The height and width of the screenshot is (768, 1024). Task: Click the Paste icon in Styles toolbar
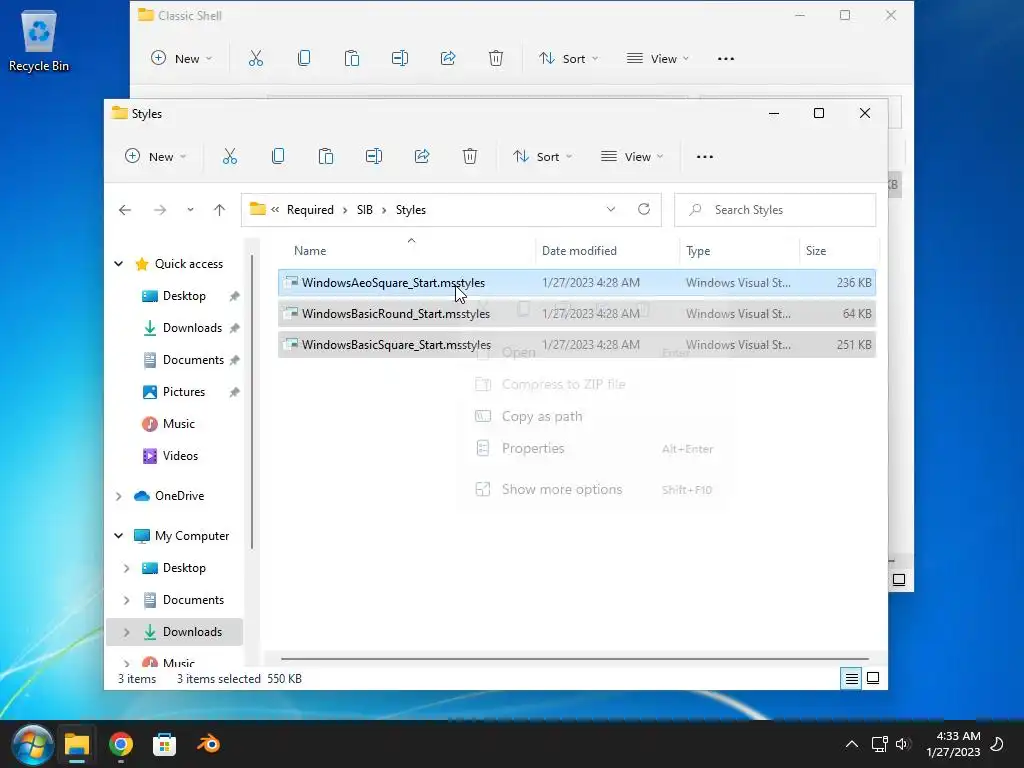(x=326, y=157)
